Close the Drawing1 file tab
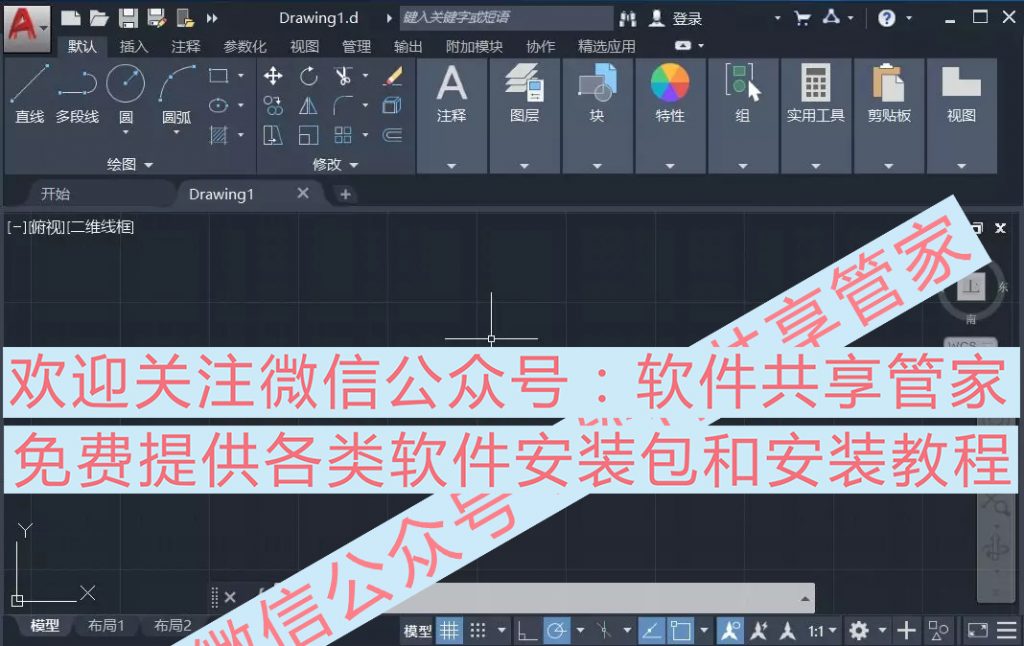Image resolution: width=1024 pixels, height=646 pixels. point(302,193)
